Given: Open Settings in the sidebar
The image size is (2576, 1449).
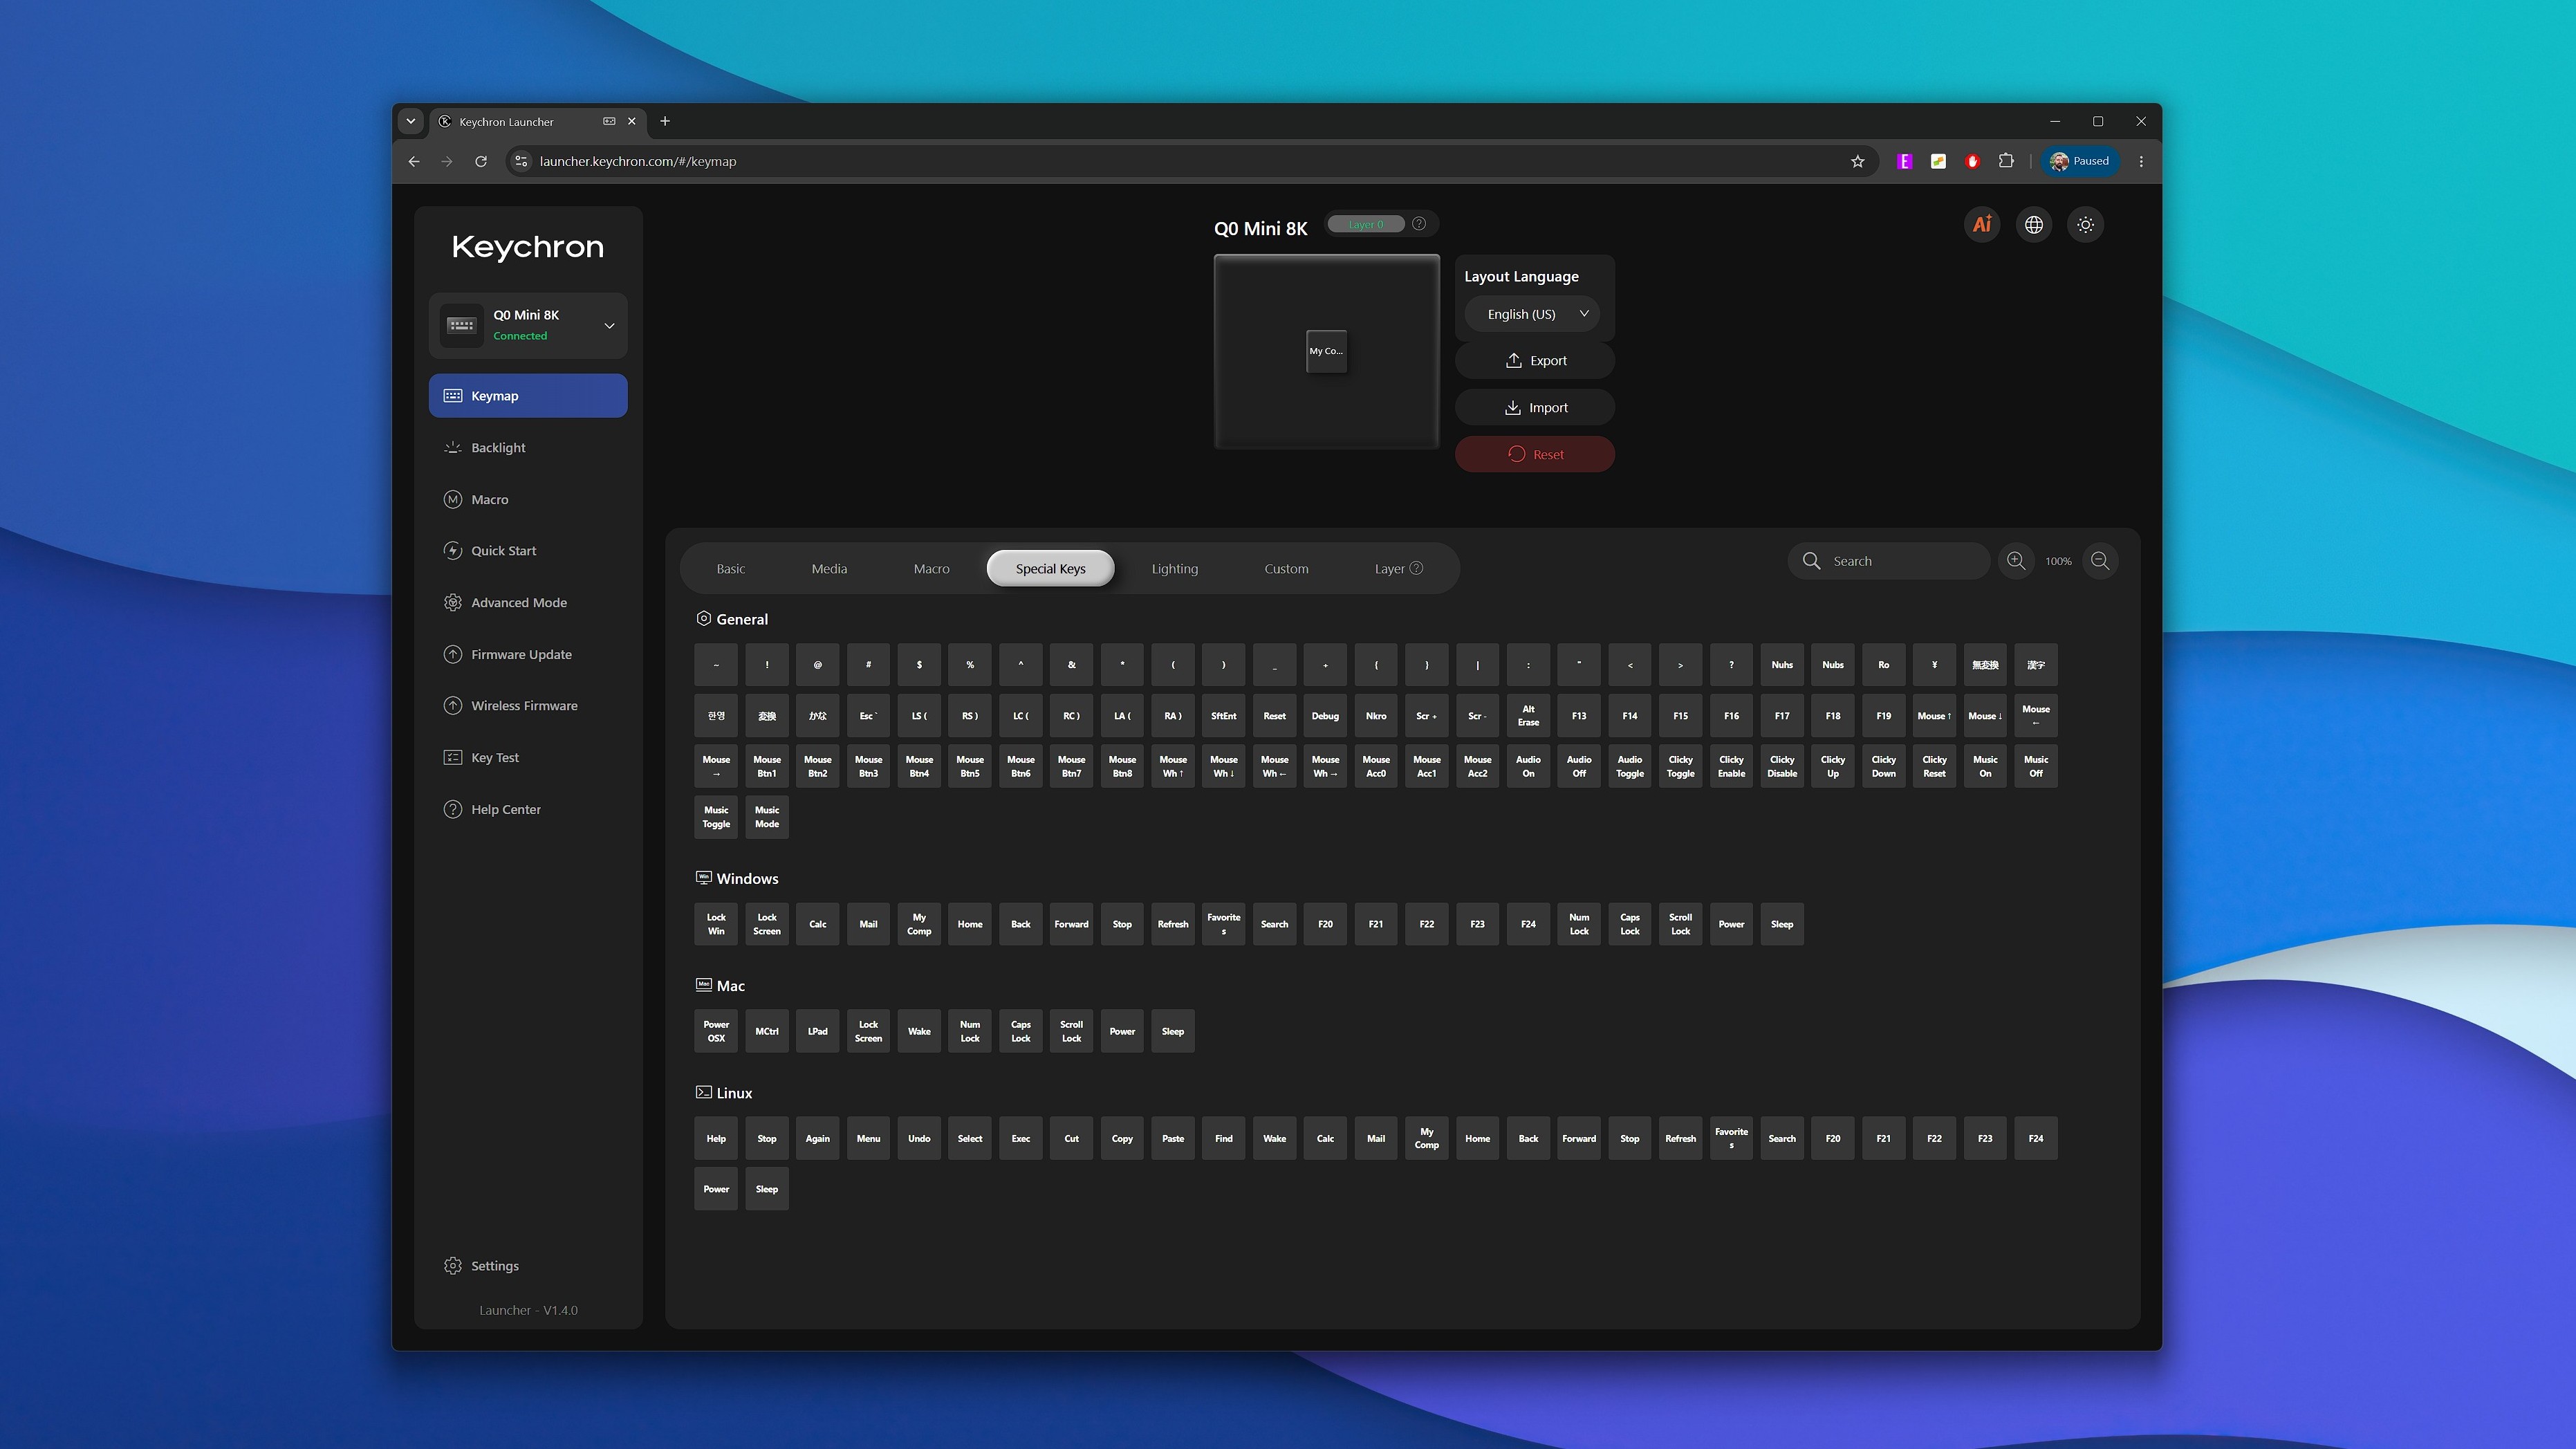Looking at the screenshot, I should click(528, 1266).
